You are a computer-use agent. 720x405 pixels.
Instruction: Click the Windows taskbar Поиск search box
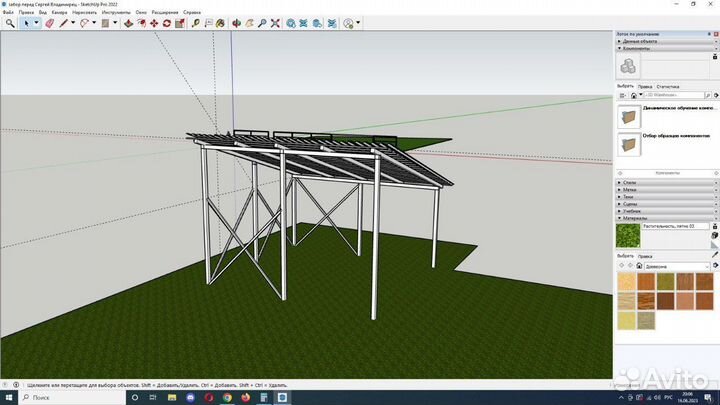point(72,397)
